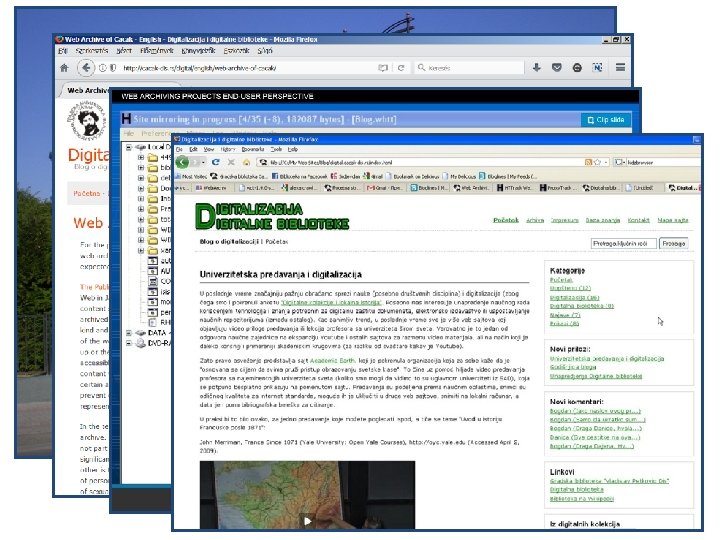Screen dimensions: 720x540
Task: Open the Mapa sajta link on the blog
Action: pos(673,220)
